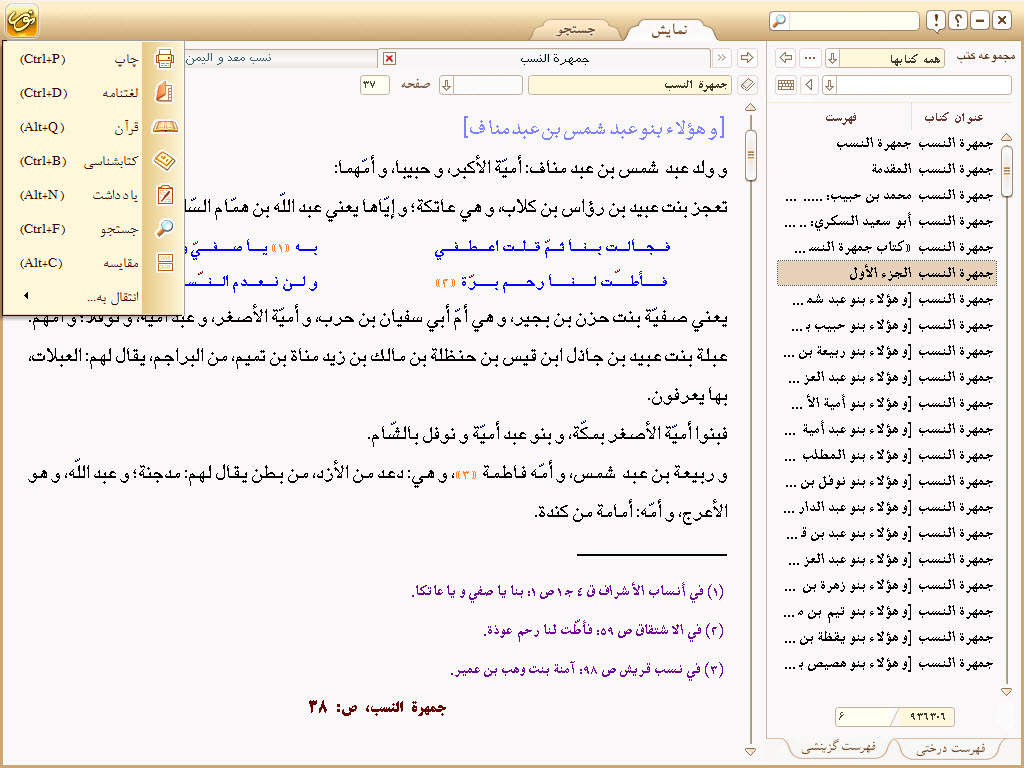Select the محمد بن حبيب row
The width and height of the screenshot is (1024, 768).
pos(887,195)
